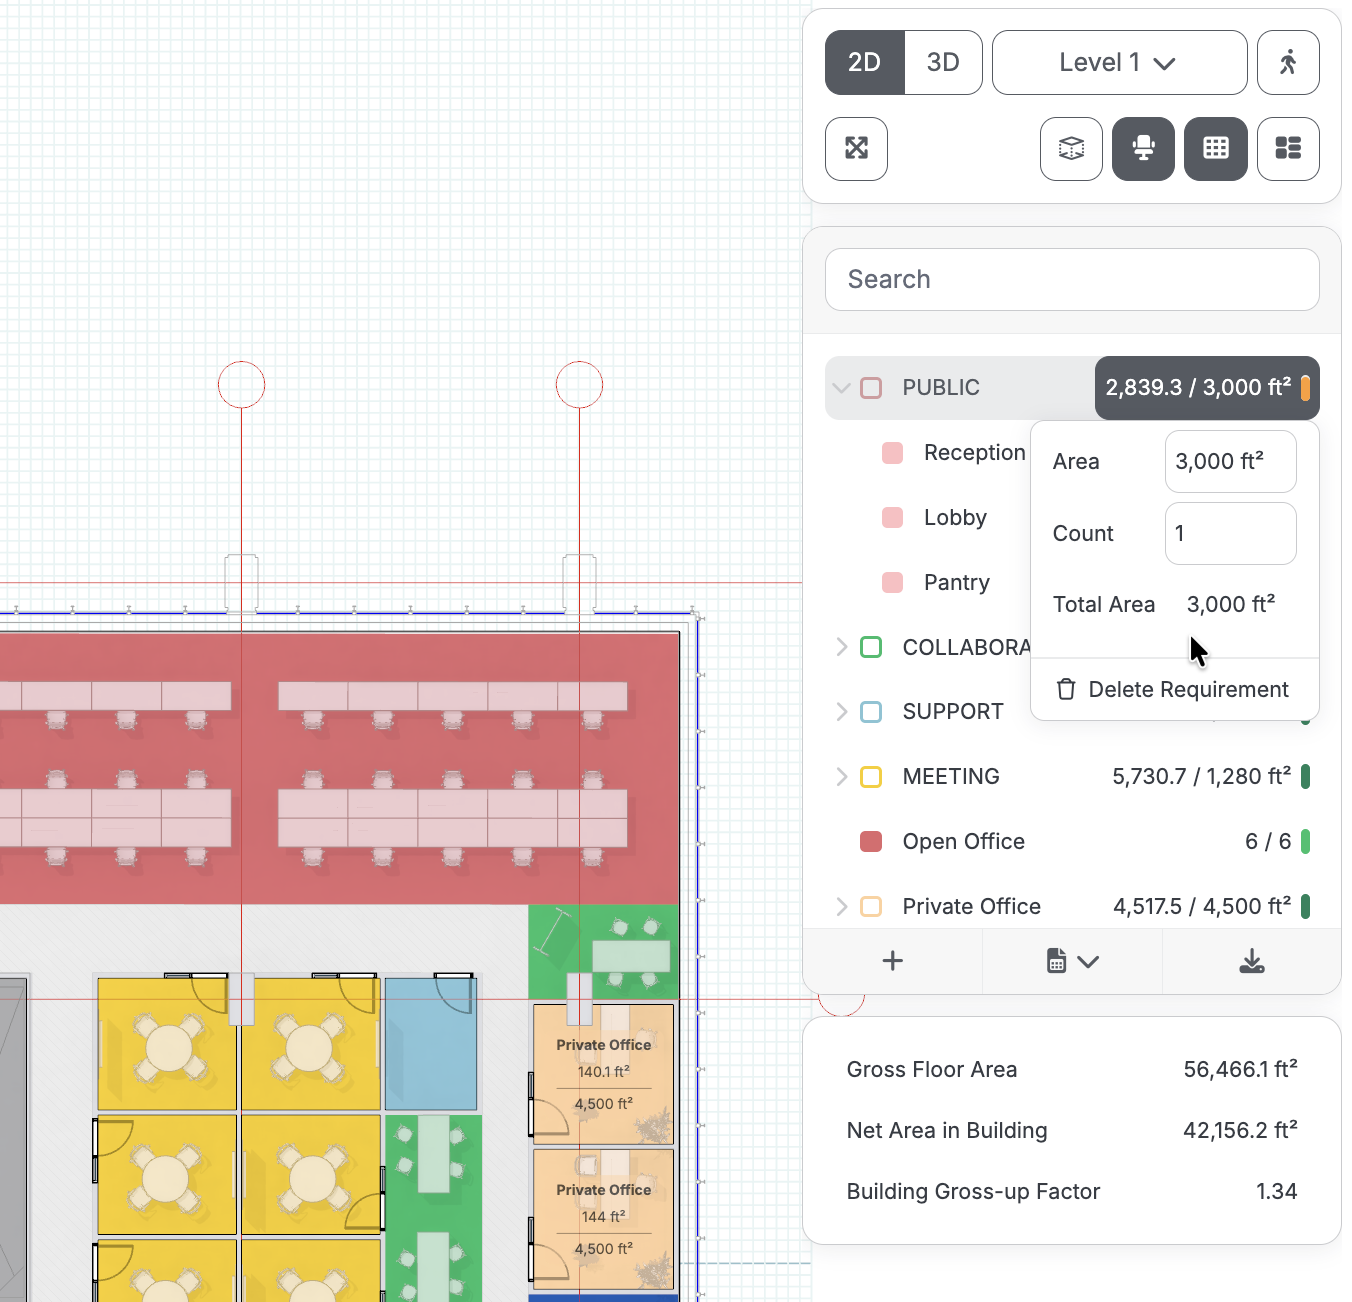Collapse the PUBLIC group chevron
The height and width of the screenshot is (1302, 1352).
click(841, 388)
